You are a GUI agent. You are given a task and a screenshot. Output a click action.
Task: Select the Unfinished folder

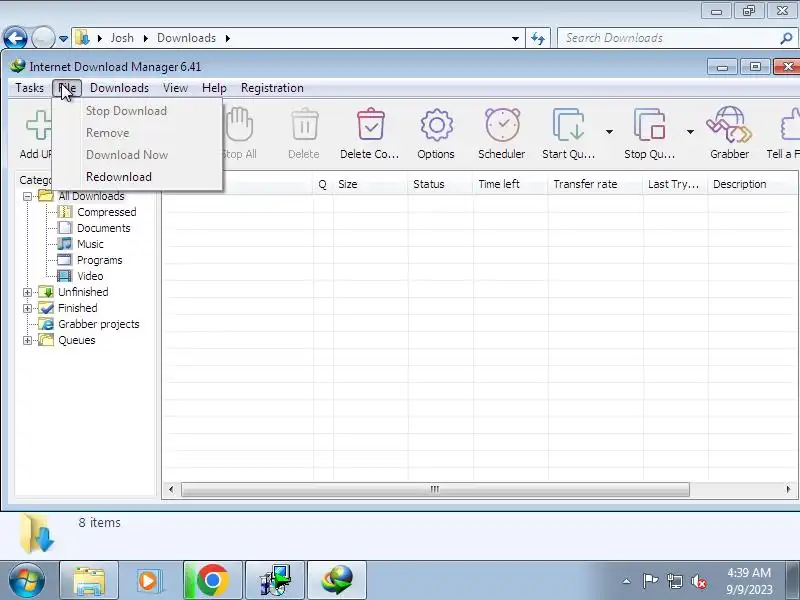click(x=83, y=292)
